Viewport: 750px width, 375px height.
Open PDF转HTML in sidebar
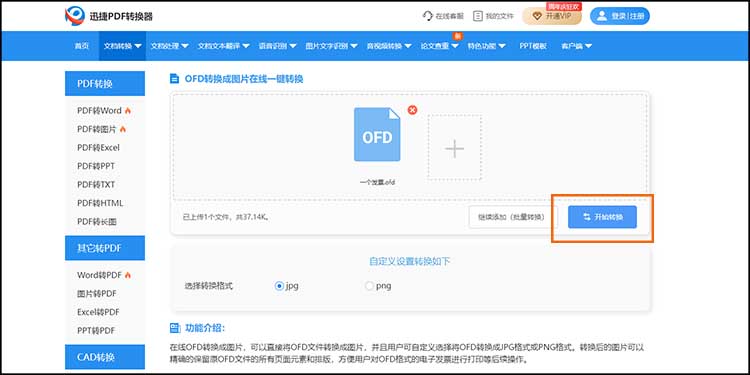pyautogui.click(x=100, y=203)
